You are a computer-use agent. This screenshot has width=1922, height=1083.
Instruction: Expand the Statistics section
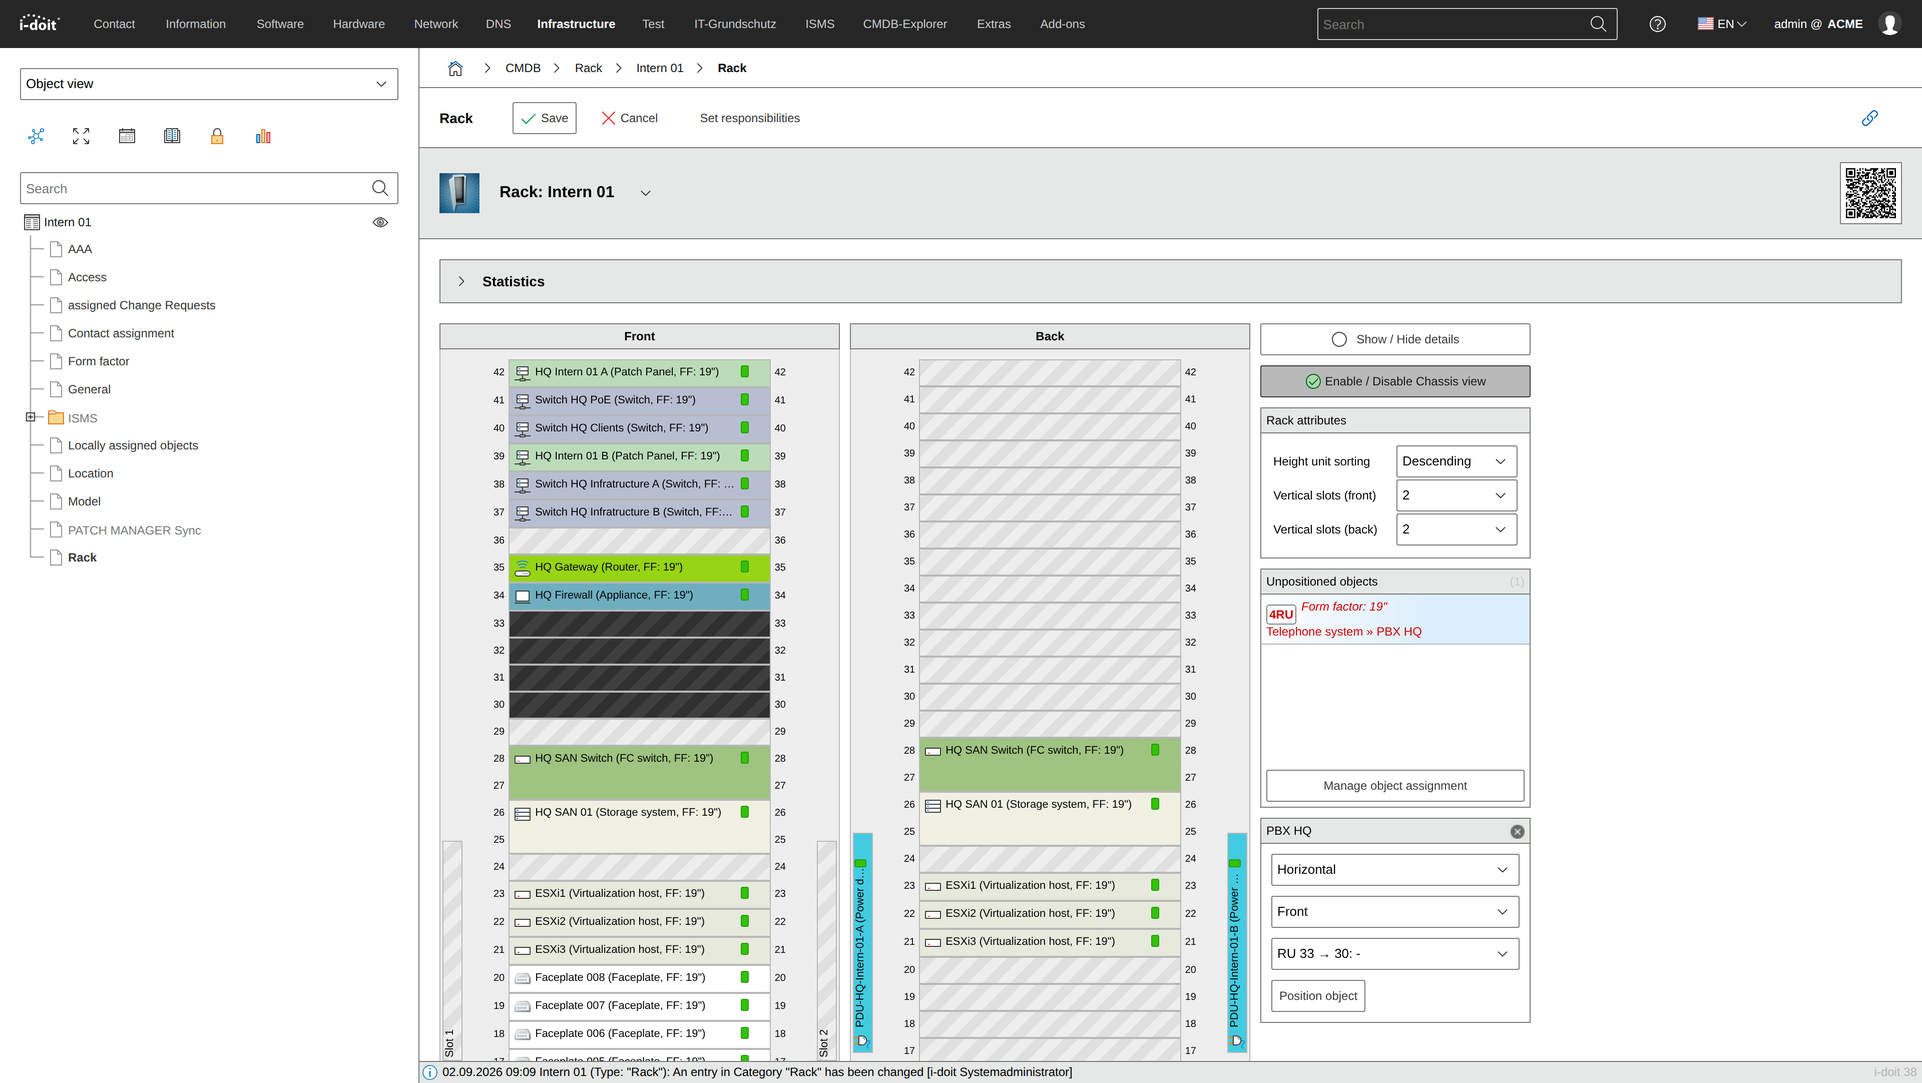[461, 281]
